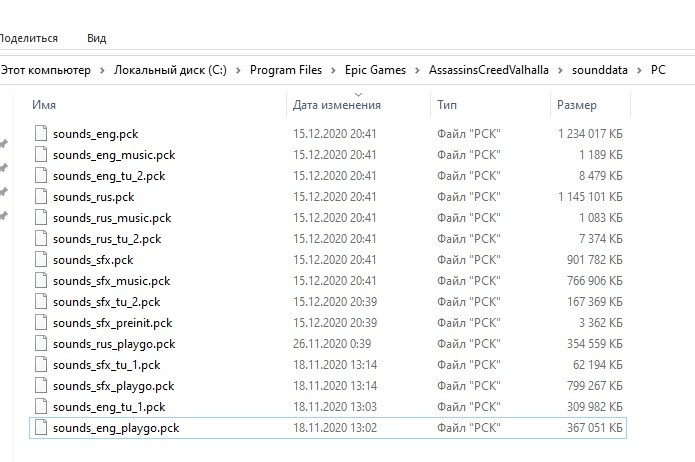
Task: Click file icon of sounds_sfx_music.pck
Action: 41,280
